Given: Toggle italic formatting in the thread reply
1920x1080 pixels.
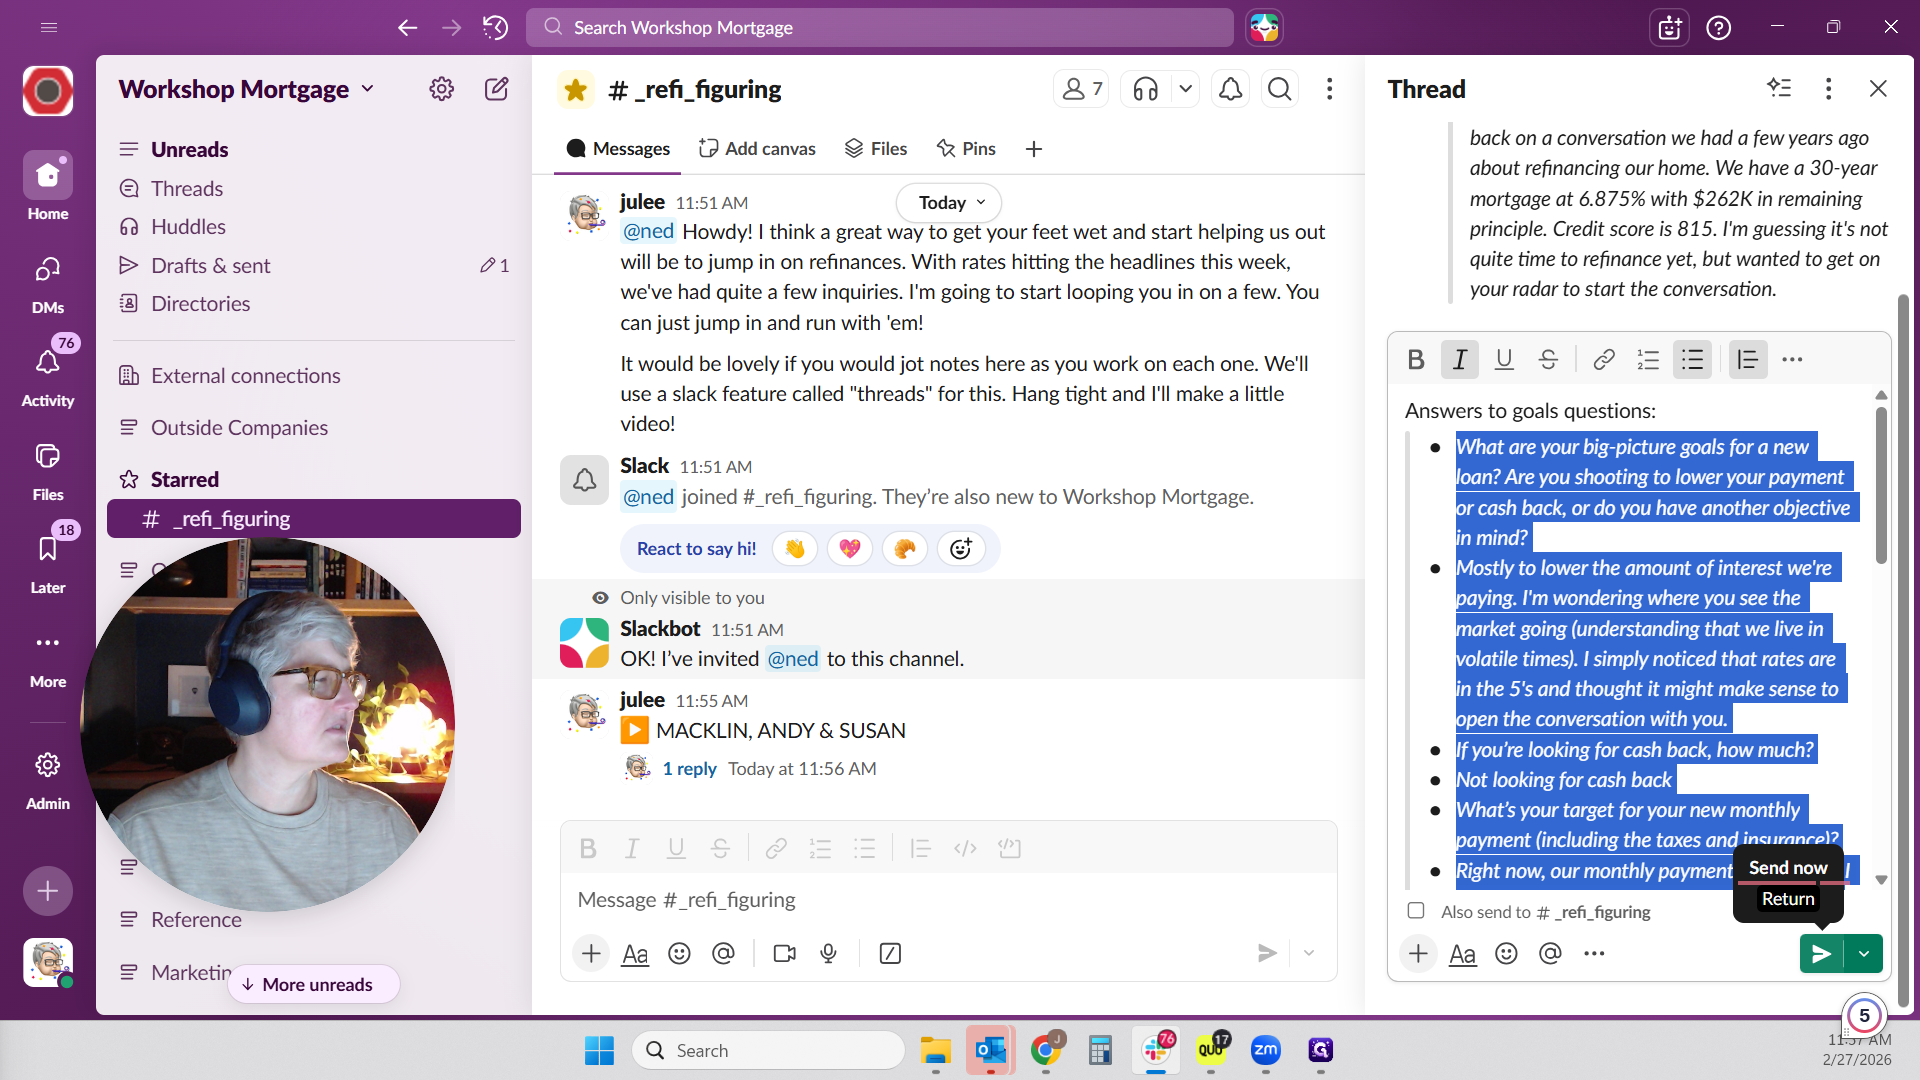Looking at the screenshot, I should point(1459,360).
